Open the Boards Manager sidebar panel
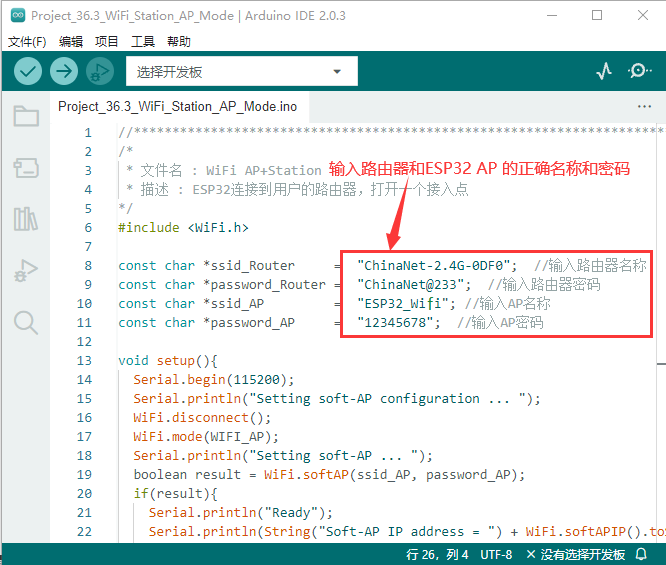666x565 pixels. (26, 167)
